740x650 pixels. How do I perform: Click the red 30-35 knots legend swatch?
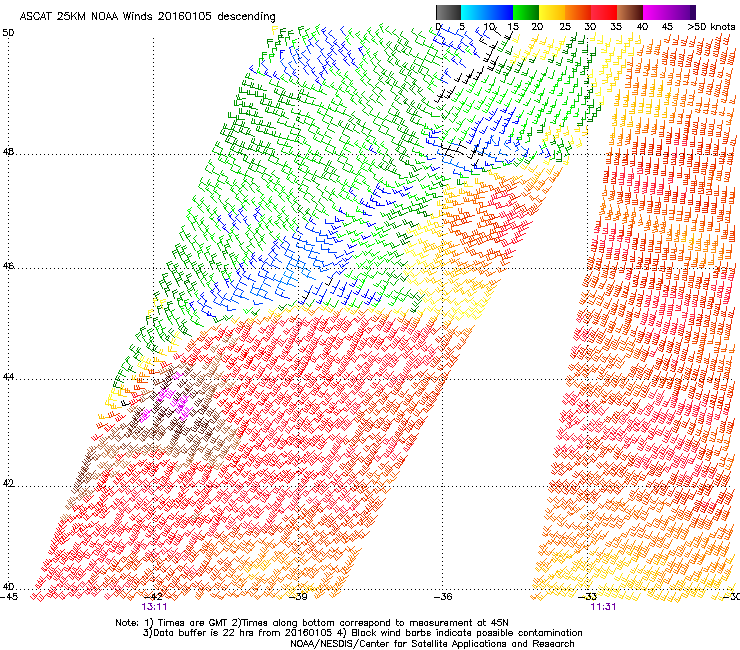604,12
